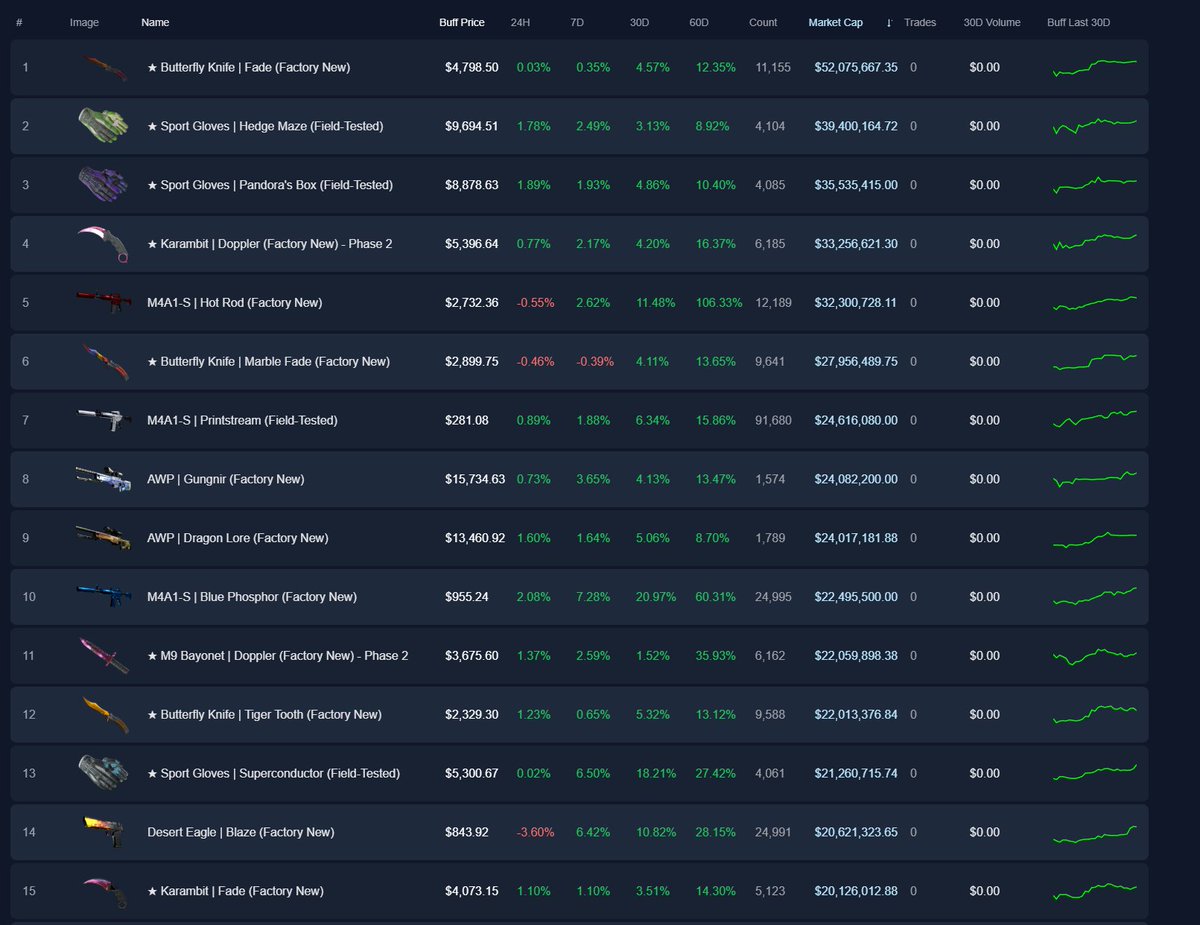Open ★ Butterfly Knife | Marble Fade listing

268,361
